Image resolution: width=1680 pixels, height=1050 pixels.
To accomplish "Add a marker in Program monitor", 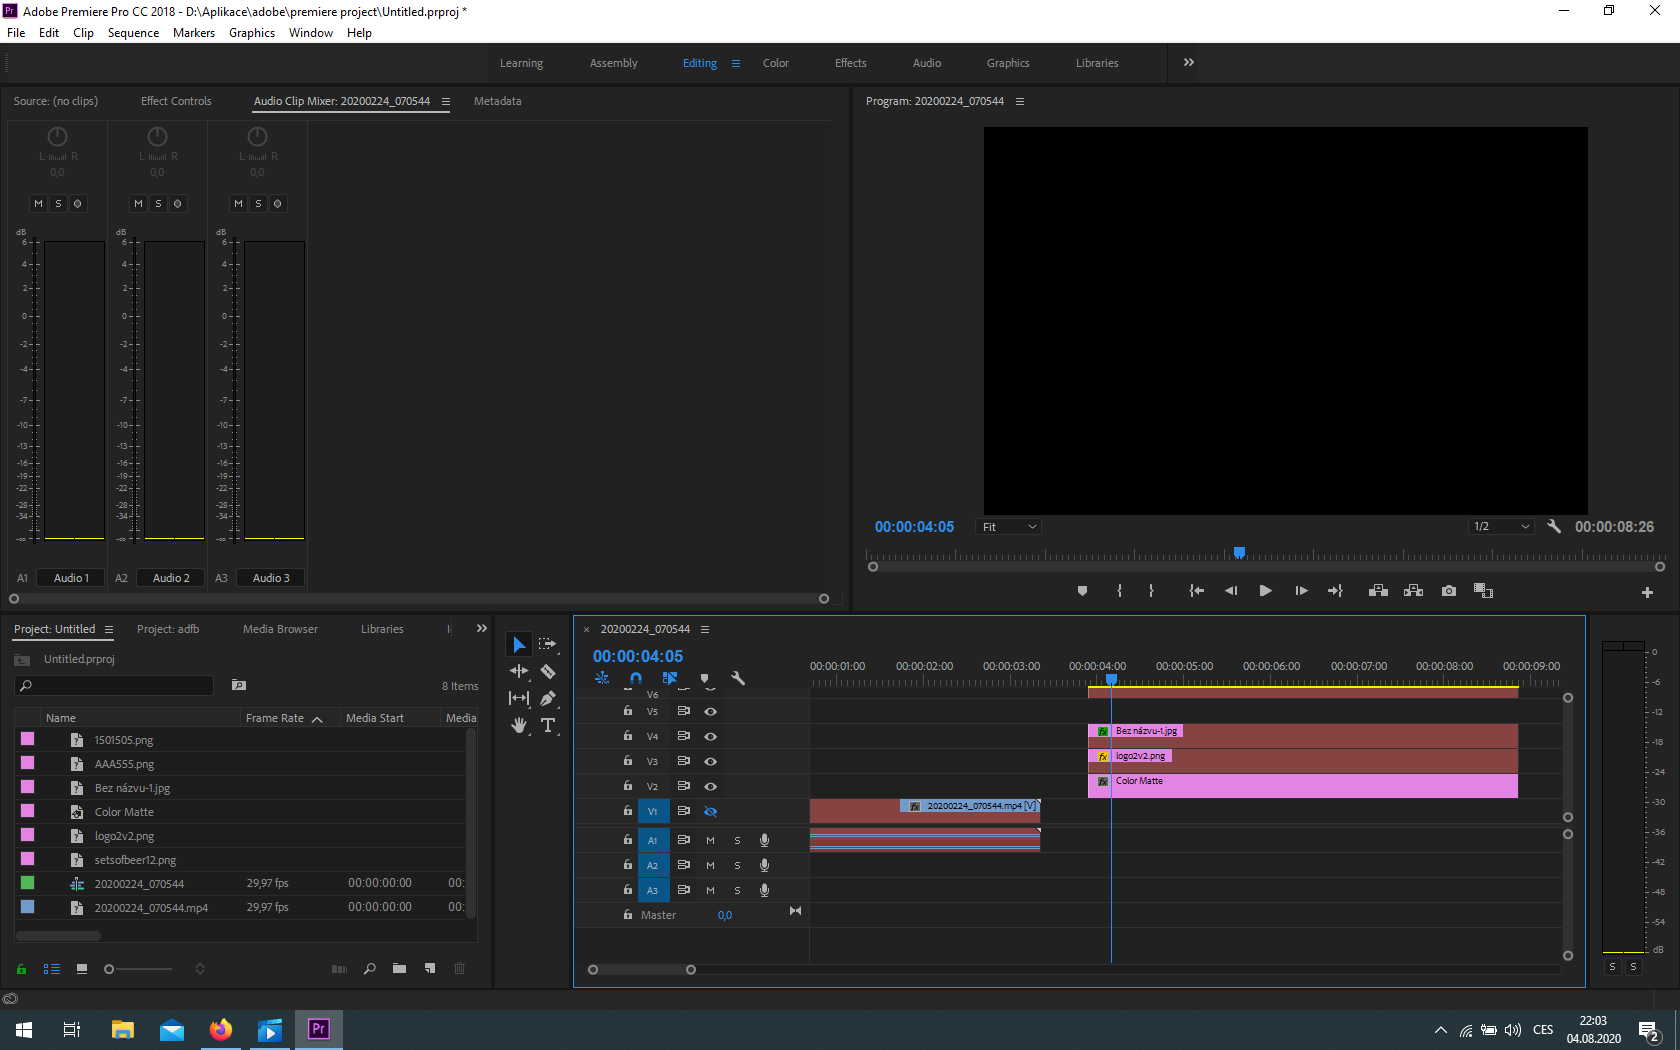I will point(1082,591).
